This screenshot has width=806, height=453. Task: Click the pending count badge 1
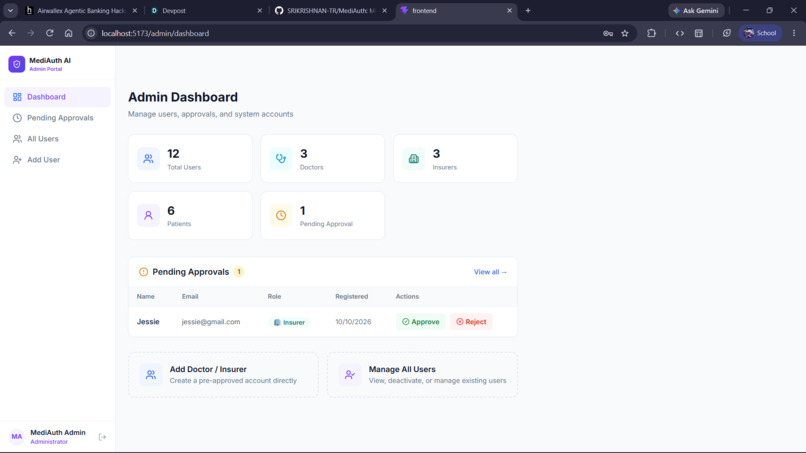tap(239, 272)
